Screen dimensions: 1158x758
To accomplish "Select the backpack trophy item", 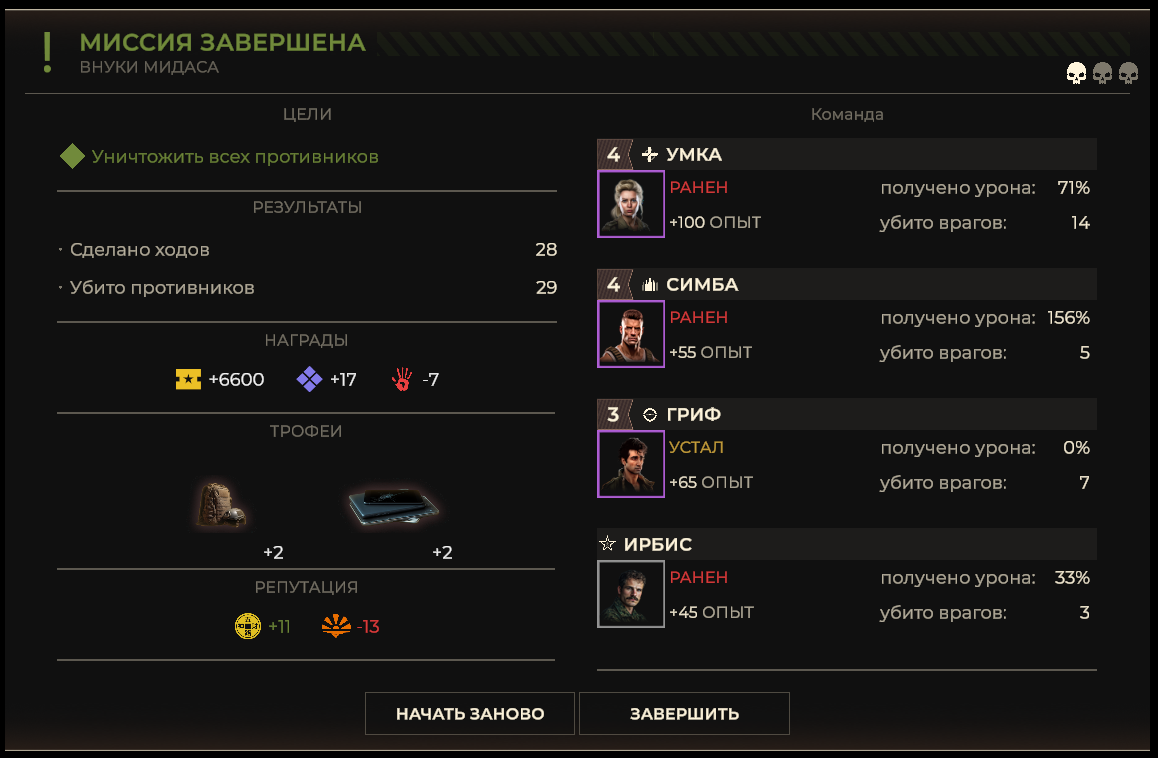I will tap(222, 506).
